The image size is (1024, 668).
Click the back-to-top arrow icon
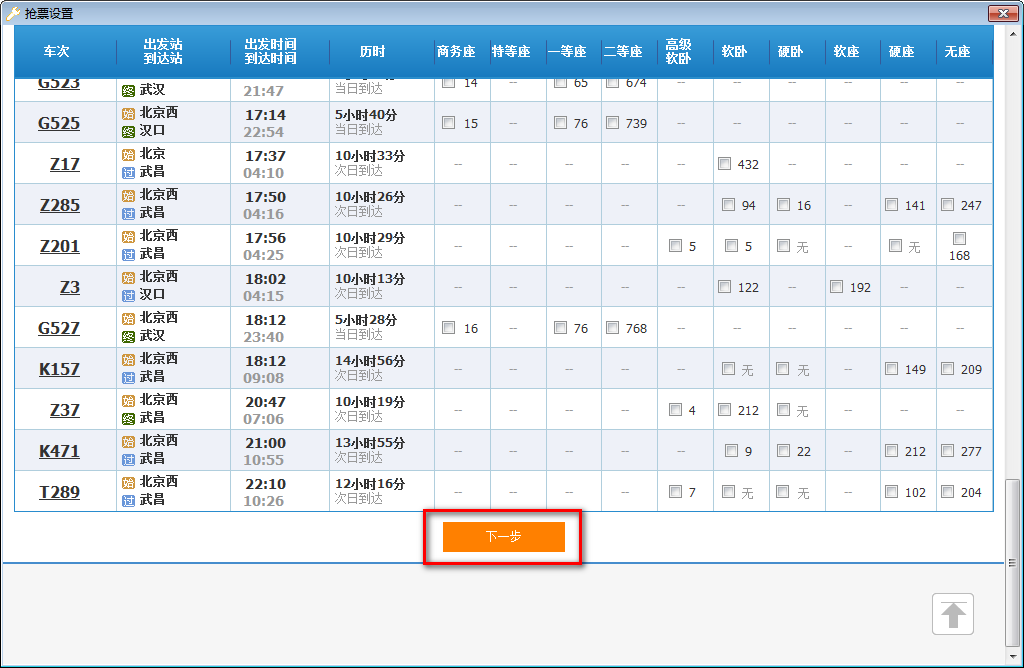click(x=953, y=614)
